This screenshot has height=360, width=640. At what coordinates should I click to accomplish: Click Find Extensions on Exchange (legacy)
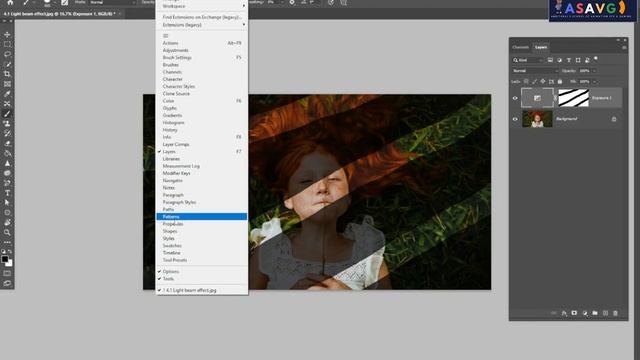[202, 17]
